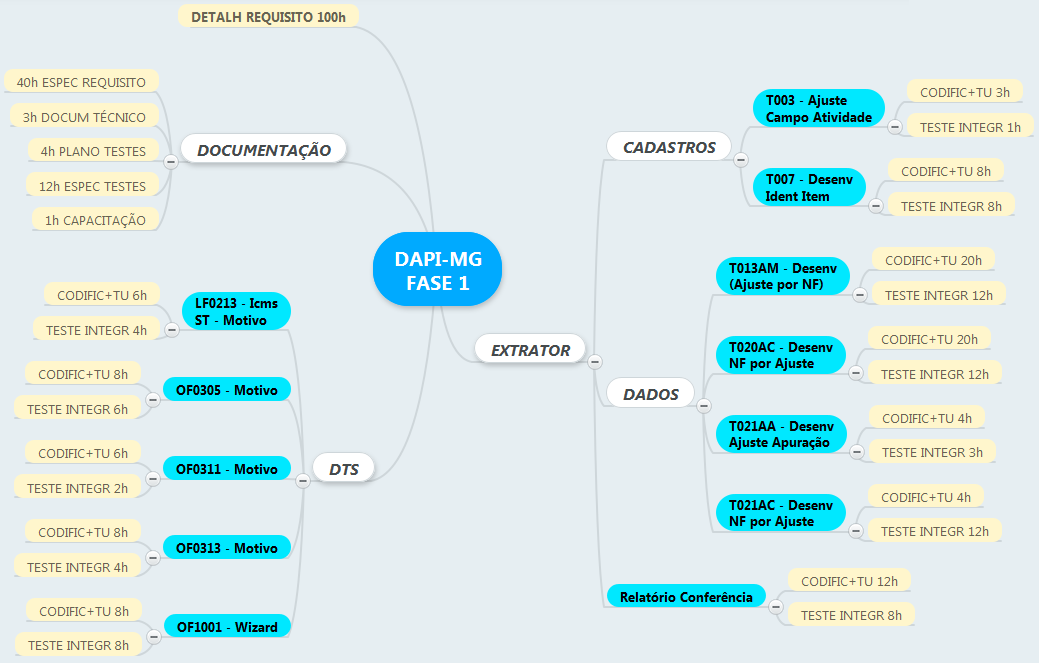
Task: Collapse the DTS branch toggle
Action: click(x=303, y=481)
